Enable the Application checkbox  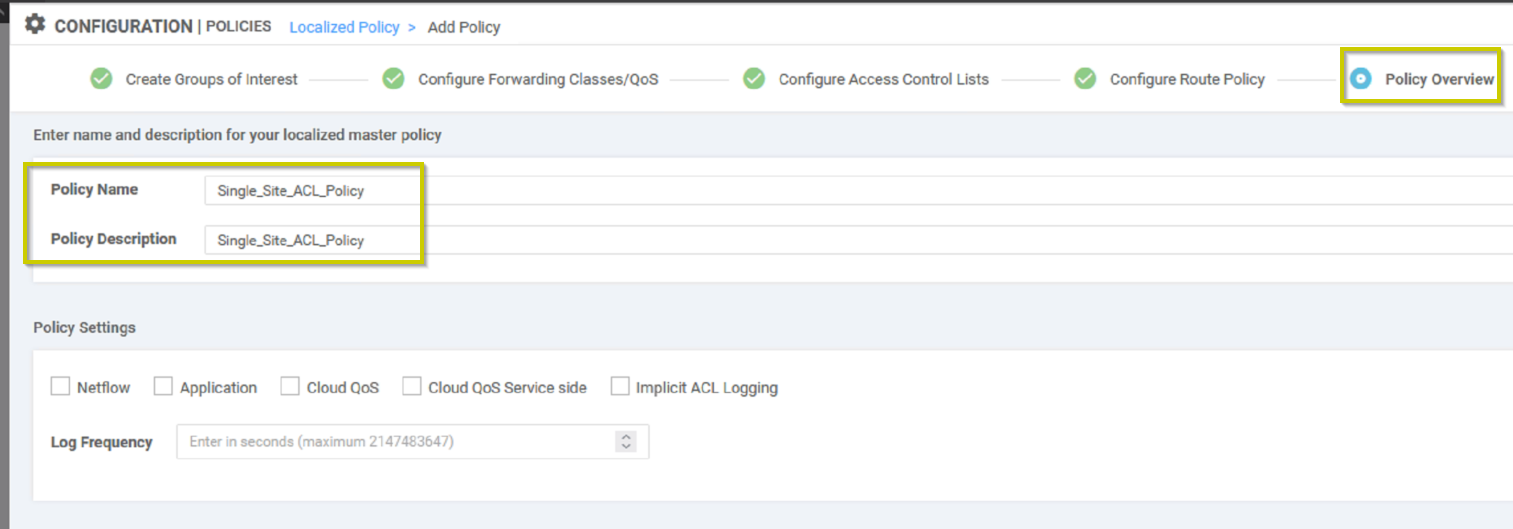pyautogui.click(x=163, y=386)
